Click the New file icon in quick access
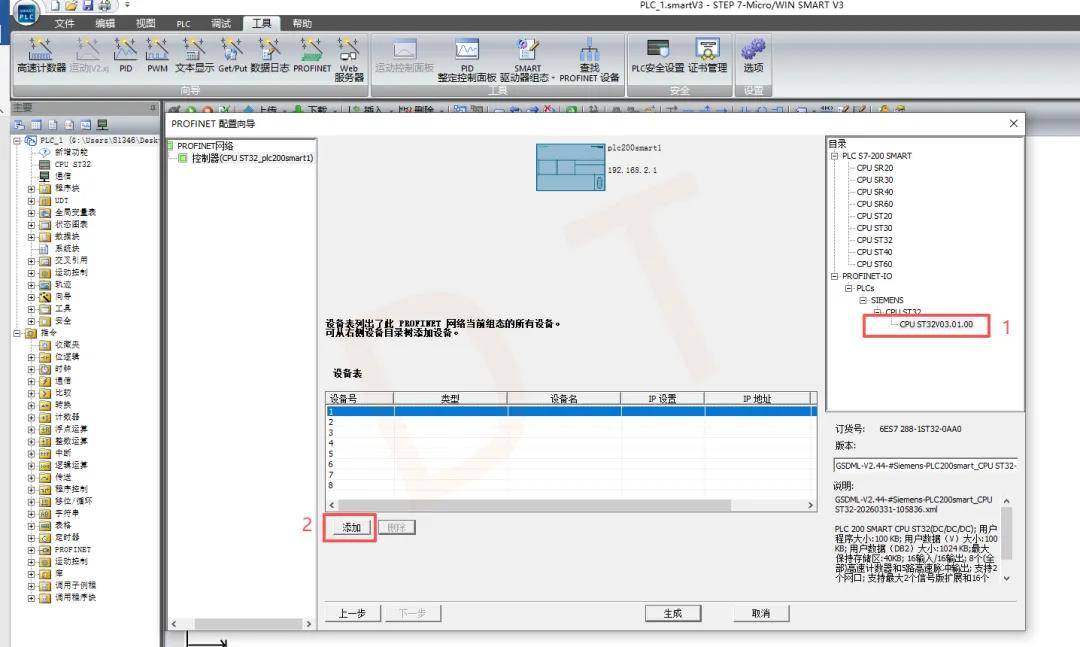Screen dimensions: 1080x647 point(54,6)
